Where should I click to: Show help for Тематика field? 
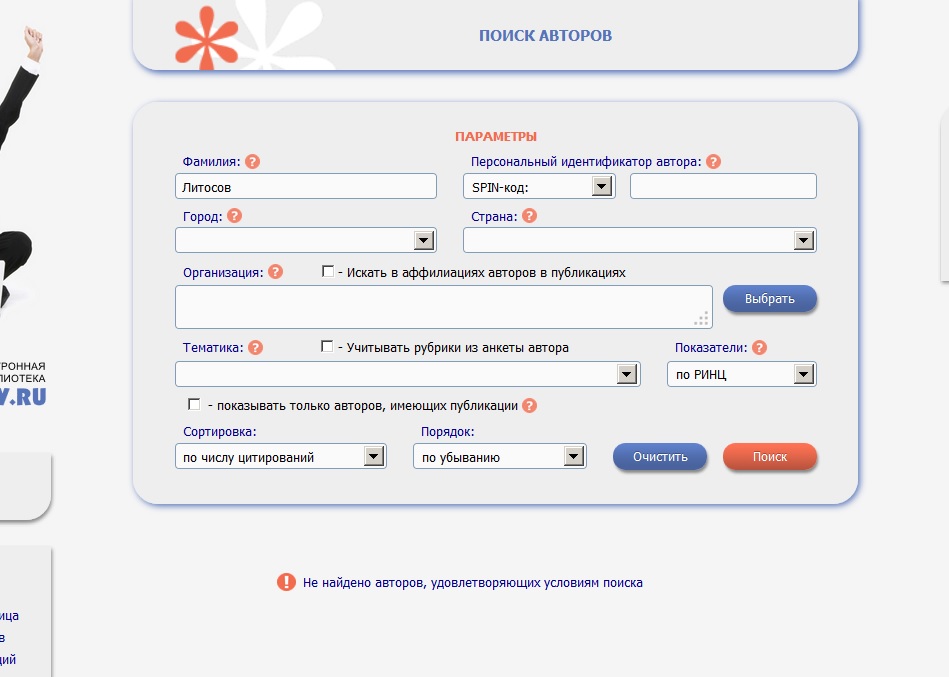(x=255, y=347)
